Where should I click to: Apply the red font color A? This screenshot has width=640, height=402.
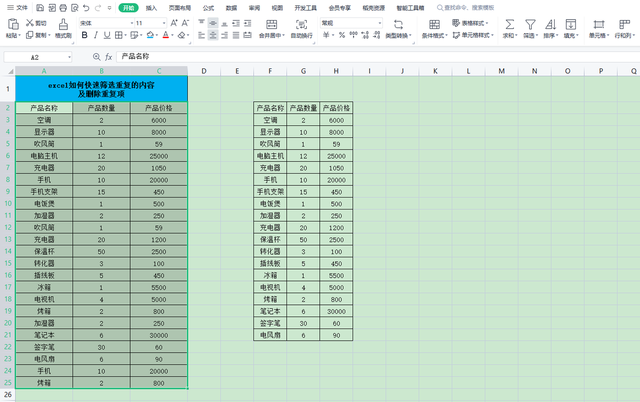[x=165, y=35]
